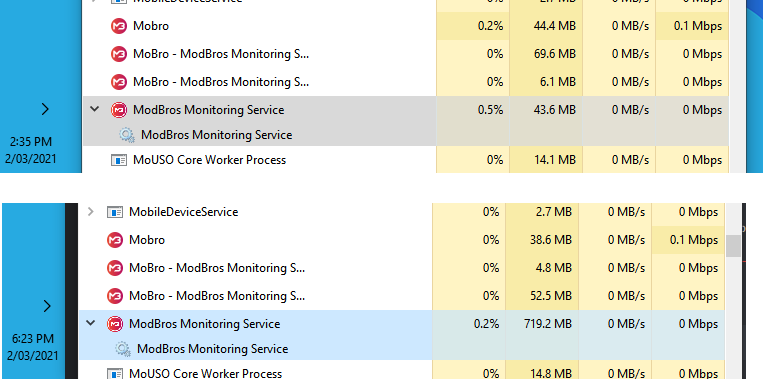Click the MoUSO Core Worker icon at 14.1 MB
The height and width of the screenshot is (379, 763).
coord(119,160)
